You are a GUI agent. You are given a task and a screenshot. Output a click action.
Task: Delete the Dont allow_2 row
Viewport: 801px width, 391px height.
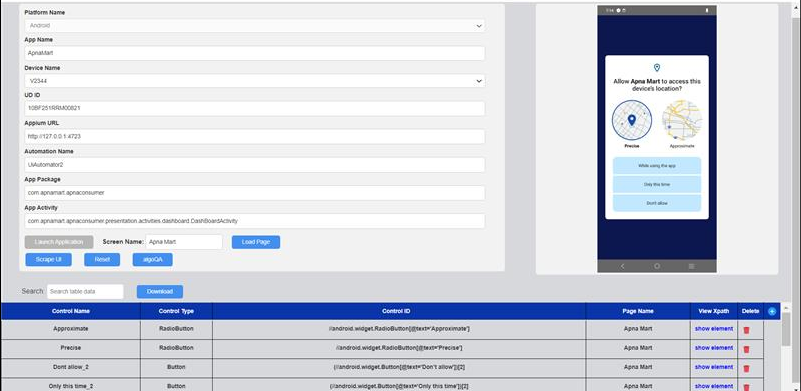point(746,368)
